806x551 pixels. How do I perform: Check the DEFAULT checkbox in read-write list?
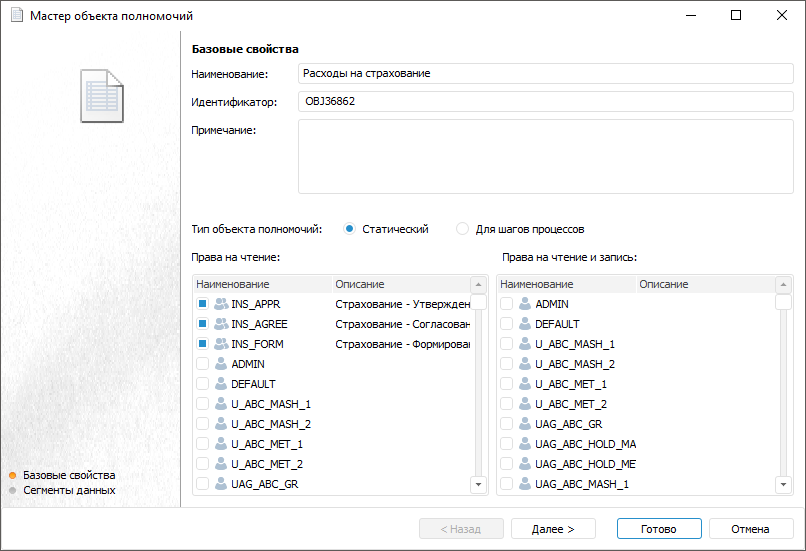pyautogui.click(x=506, y=324)
